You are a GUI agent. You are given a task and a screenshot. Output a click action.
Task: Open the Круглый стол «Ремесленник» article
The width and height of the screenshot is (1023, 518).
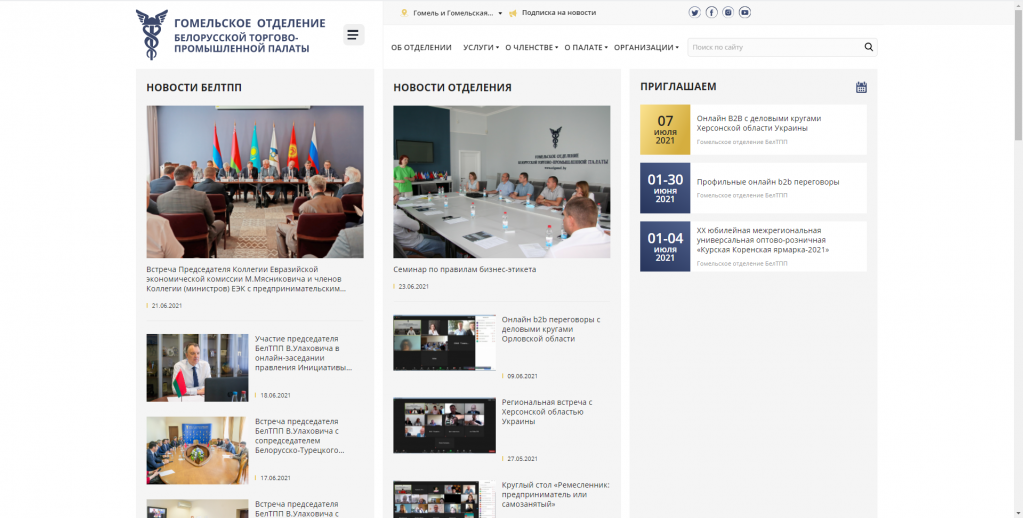[x=555, y=495]
